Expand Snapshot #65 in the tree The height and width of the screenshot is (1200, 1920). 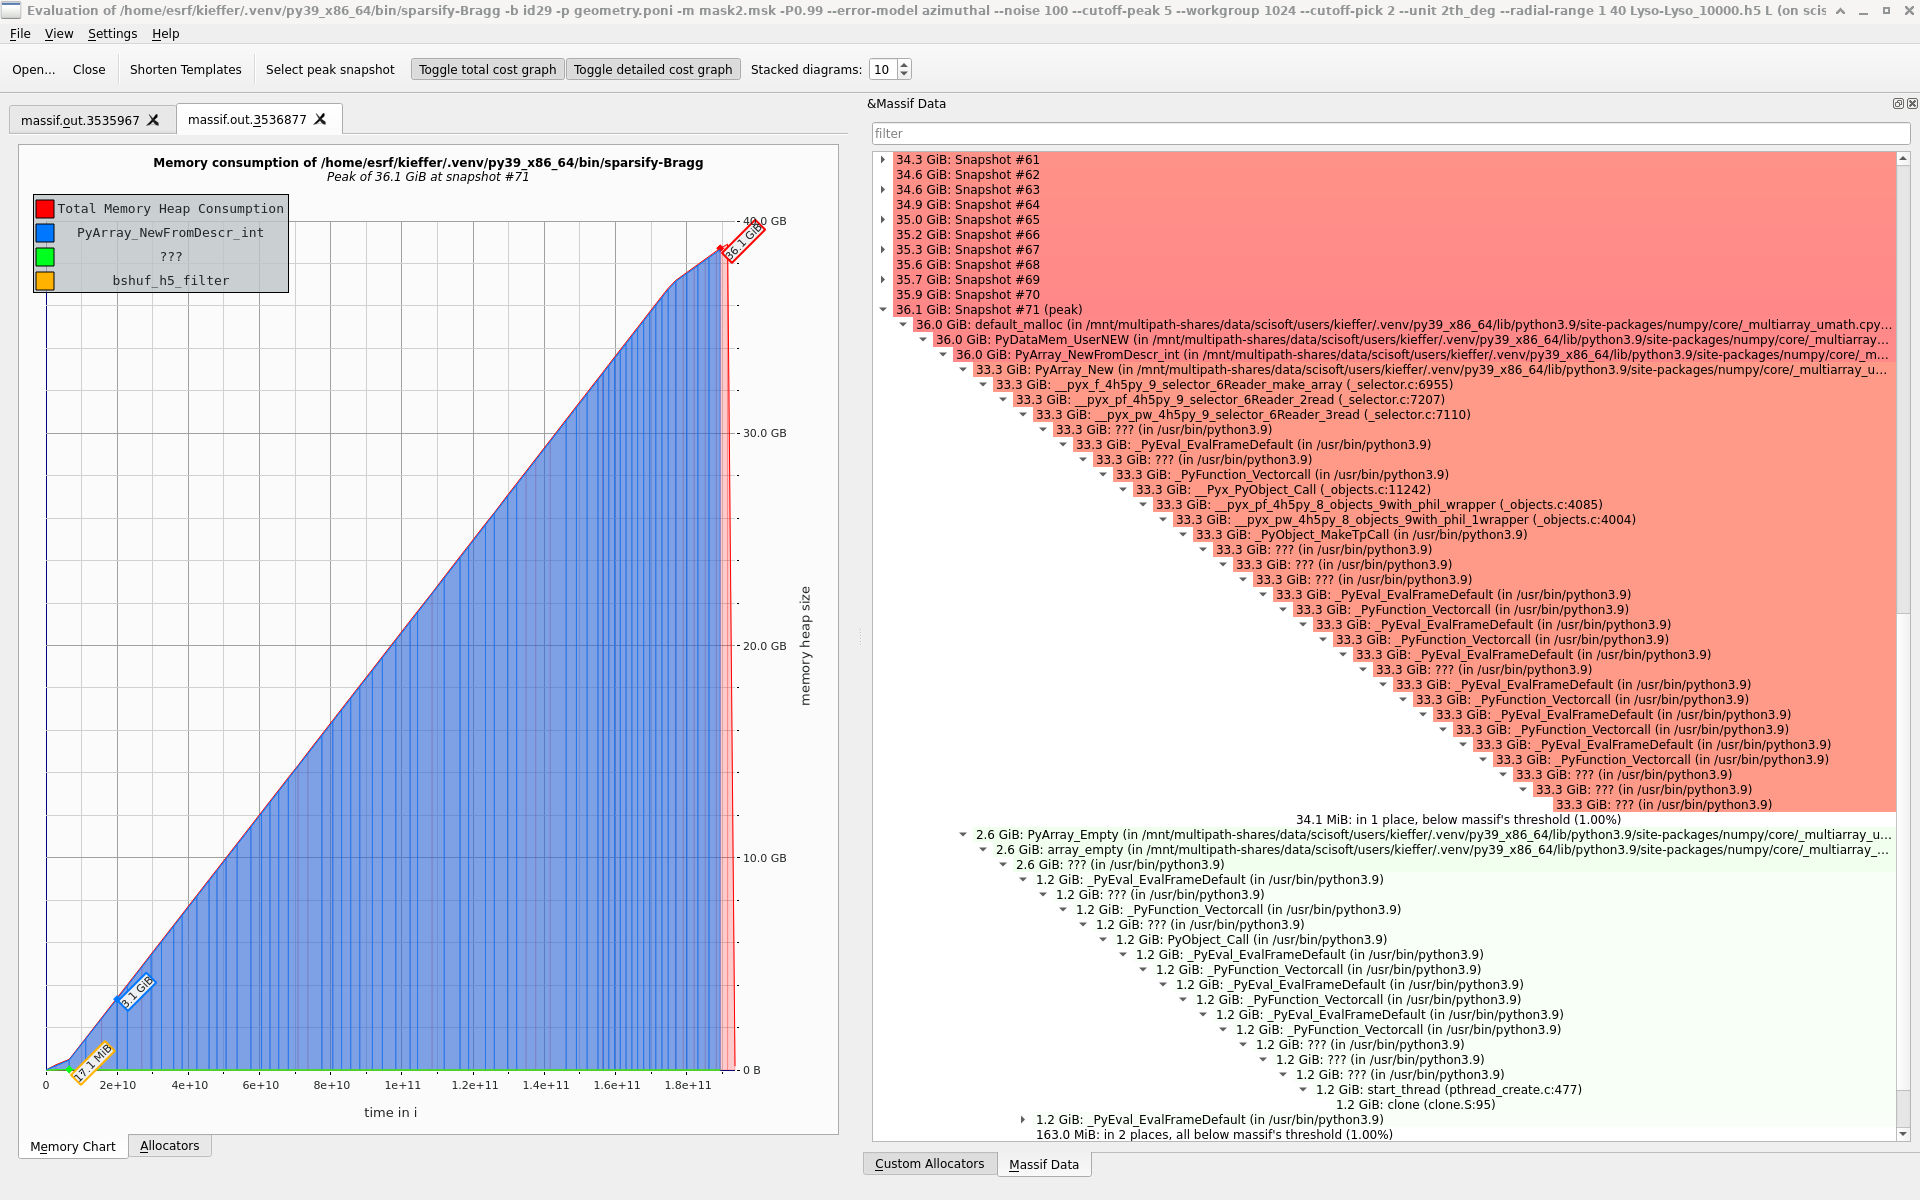(x=883, y=220)
